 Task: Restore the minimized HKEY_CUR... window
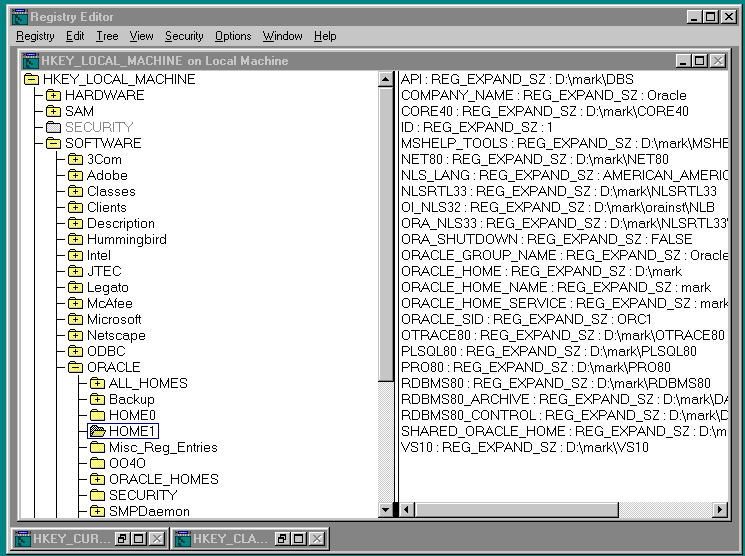pyautogui.click(x=122, y=538)
